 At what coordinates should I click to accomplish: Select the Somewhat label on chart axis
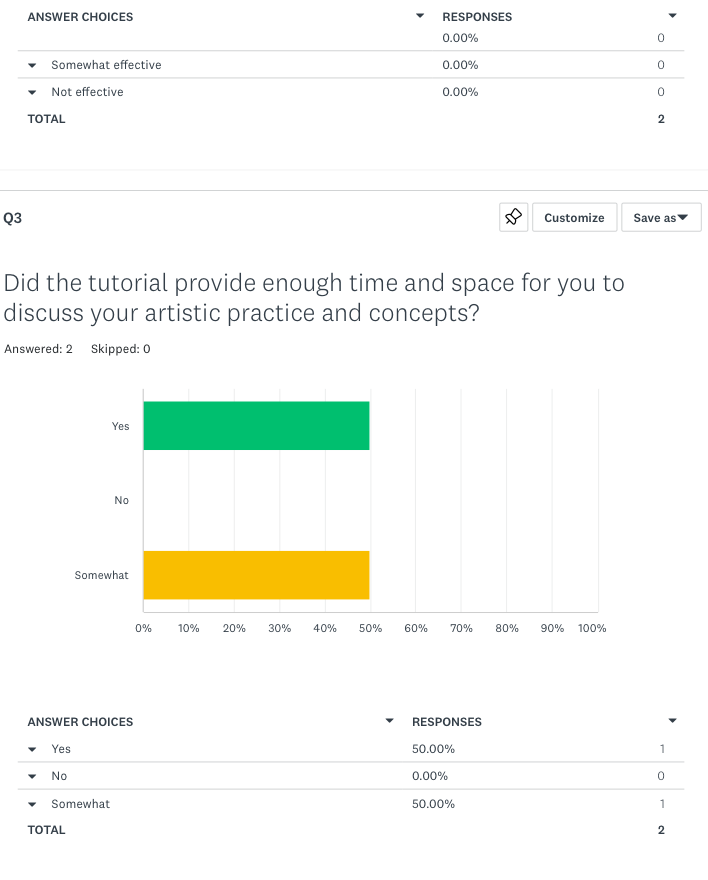[101, 575]
